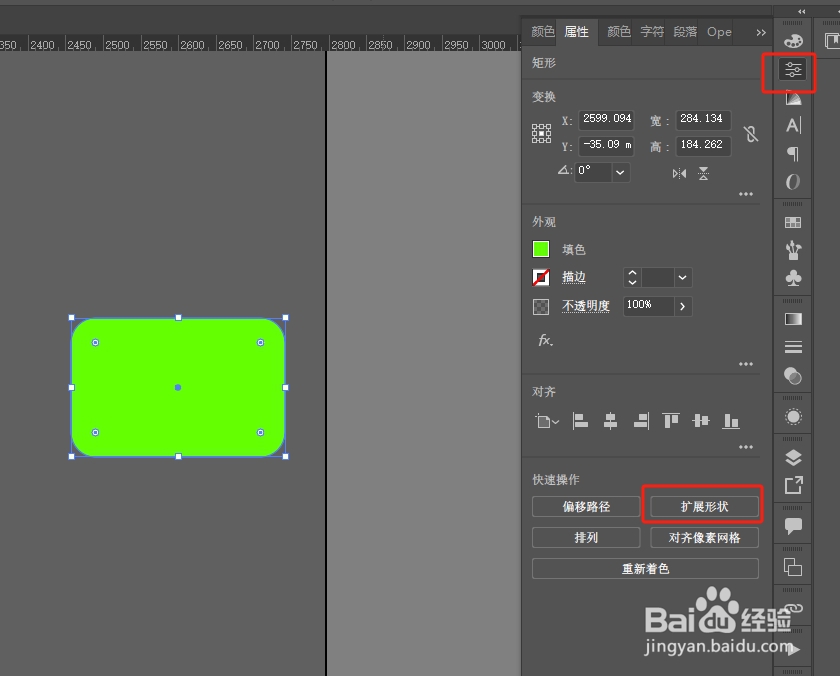
Task: Flip the shape horizontally
Action: pos(679,174)
